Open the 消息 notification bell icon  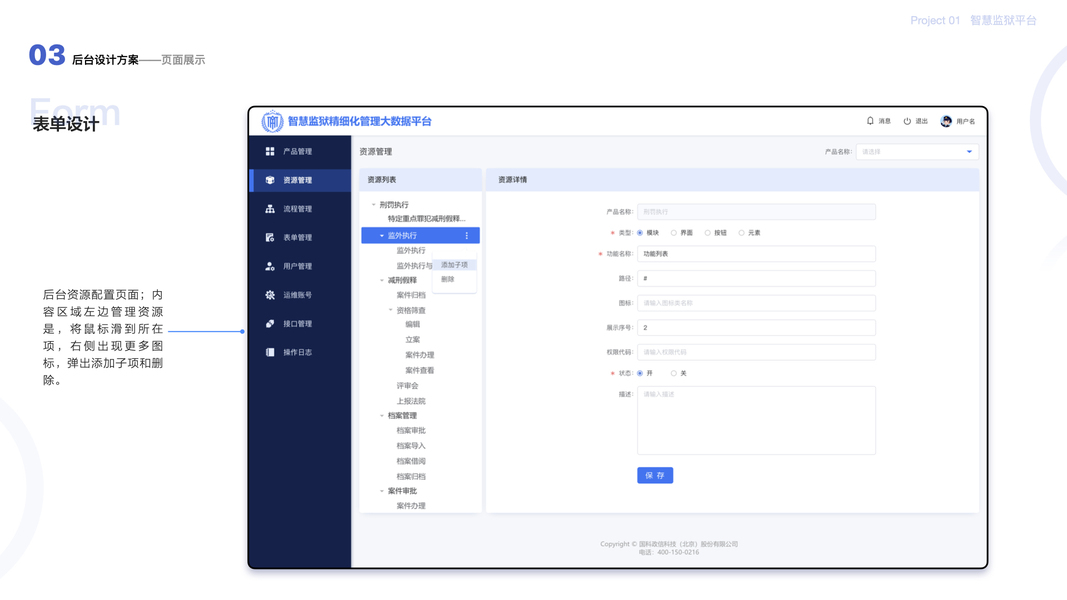(870, 121)
